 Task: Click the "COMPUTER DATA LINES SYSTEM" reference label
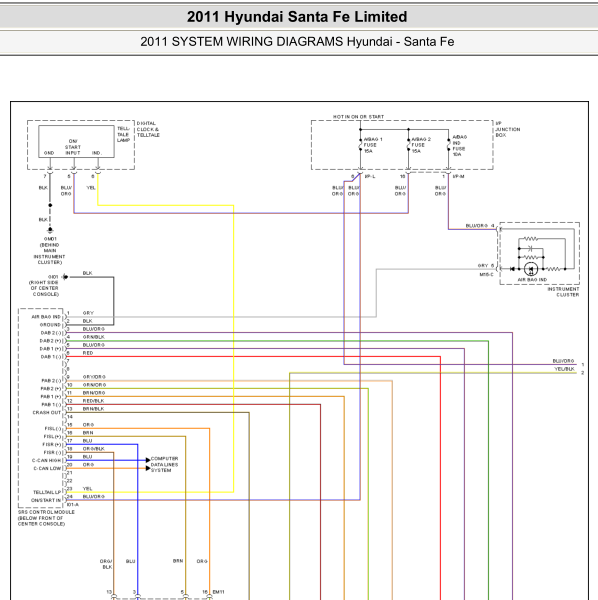point(164,465)
